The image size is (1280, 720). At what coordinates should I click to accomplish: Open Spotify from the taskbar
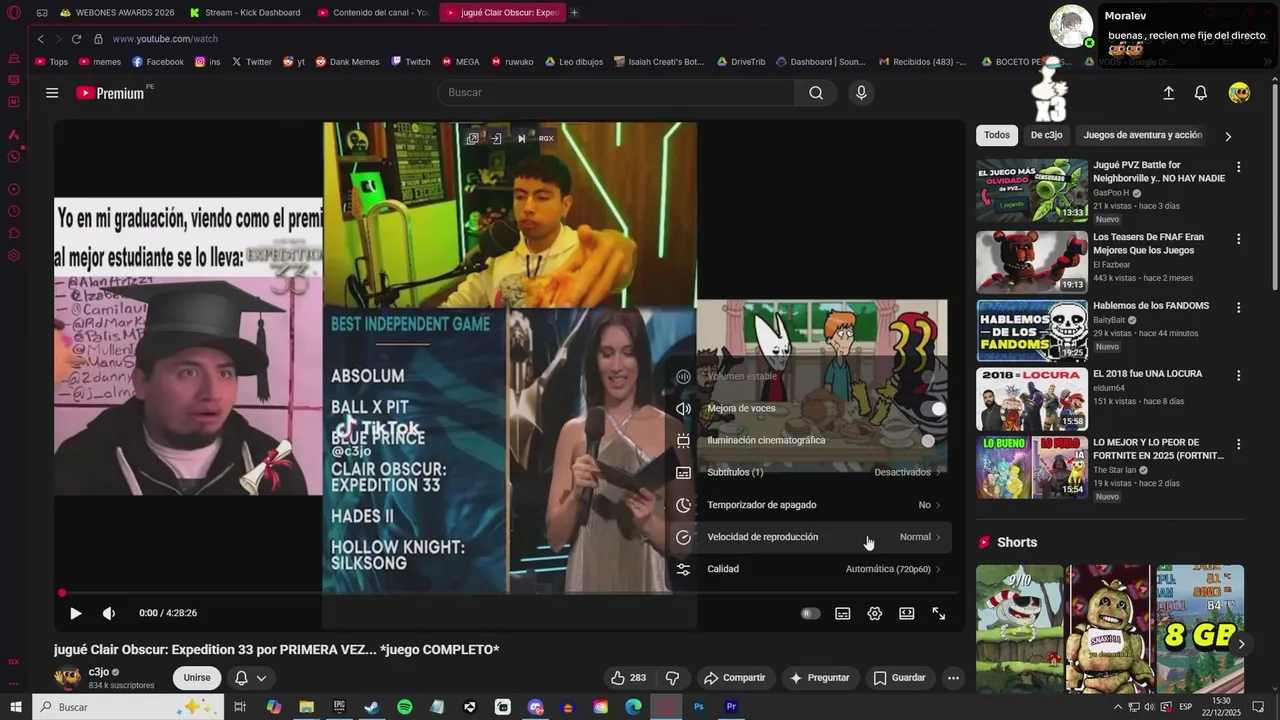coord(405,707)
